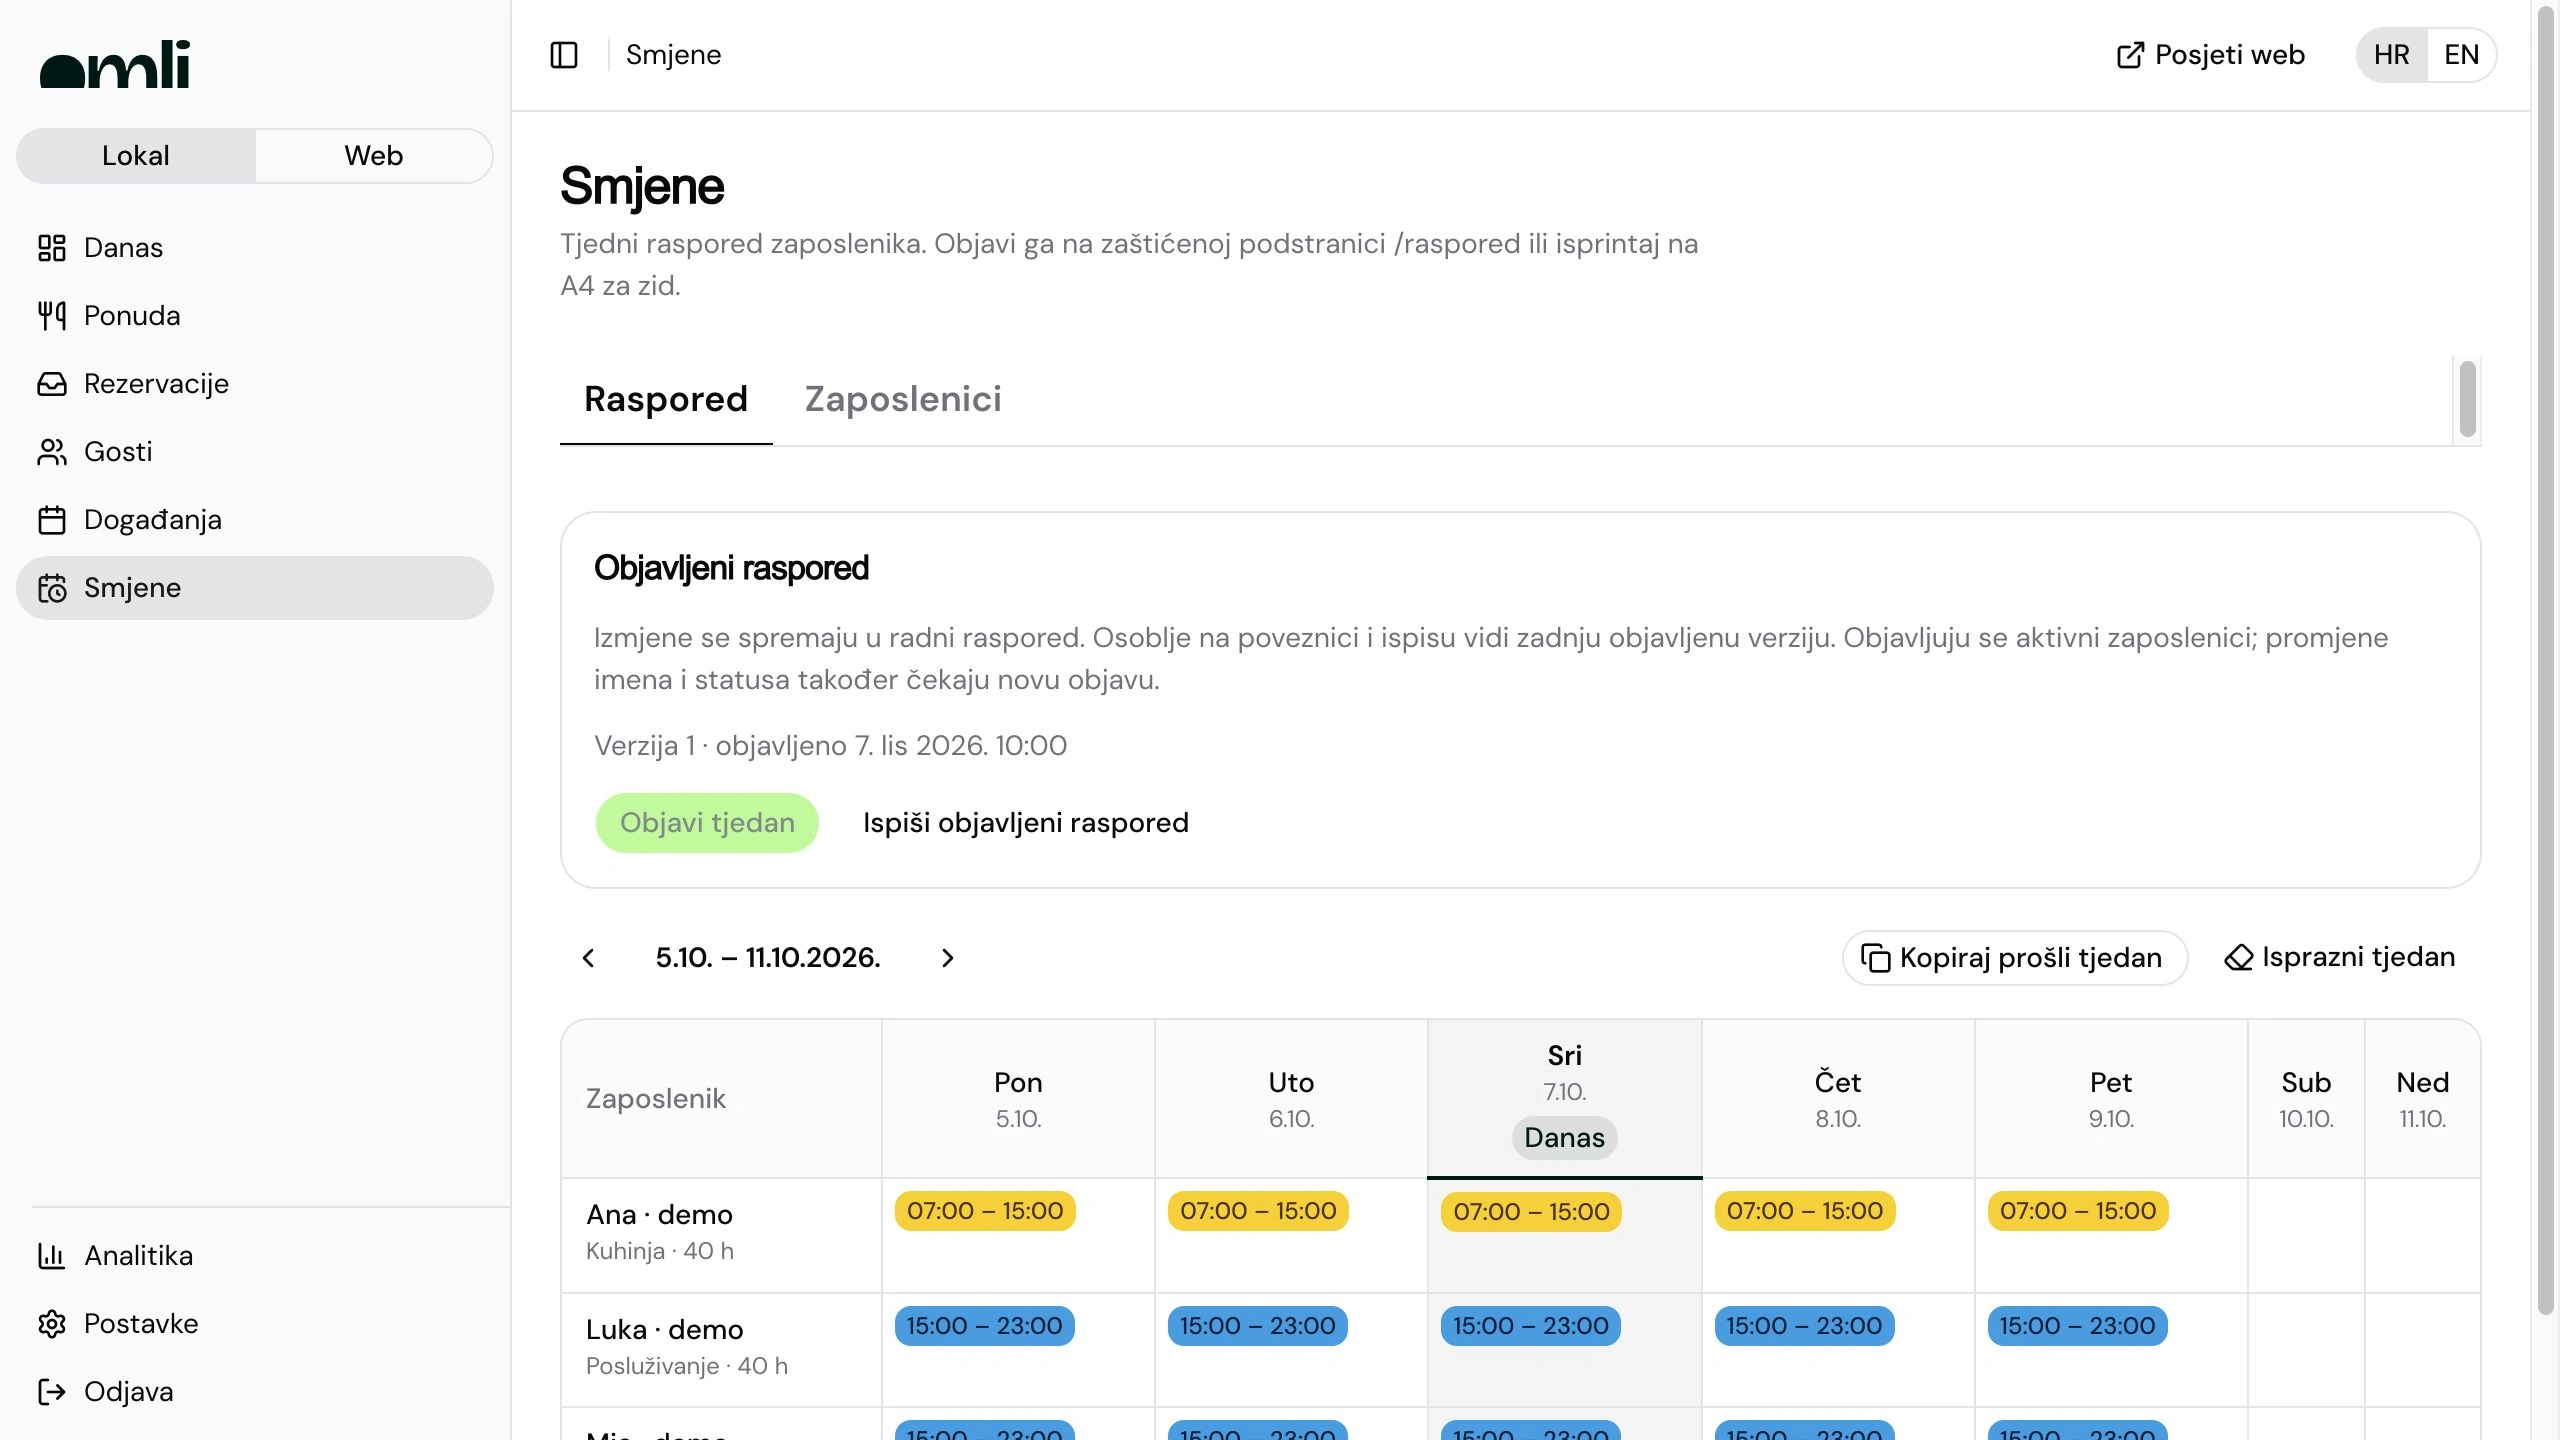Click the page vertical scrollbar
This screenshot has height=1440, width=2560.
[2547, 660]
